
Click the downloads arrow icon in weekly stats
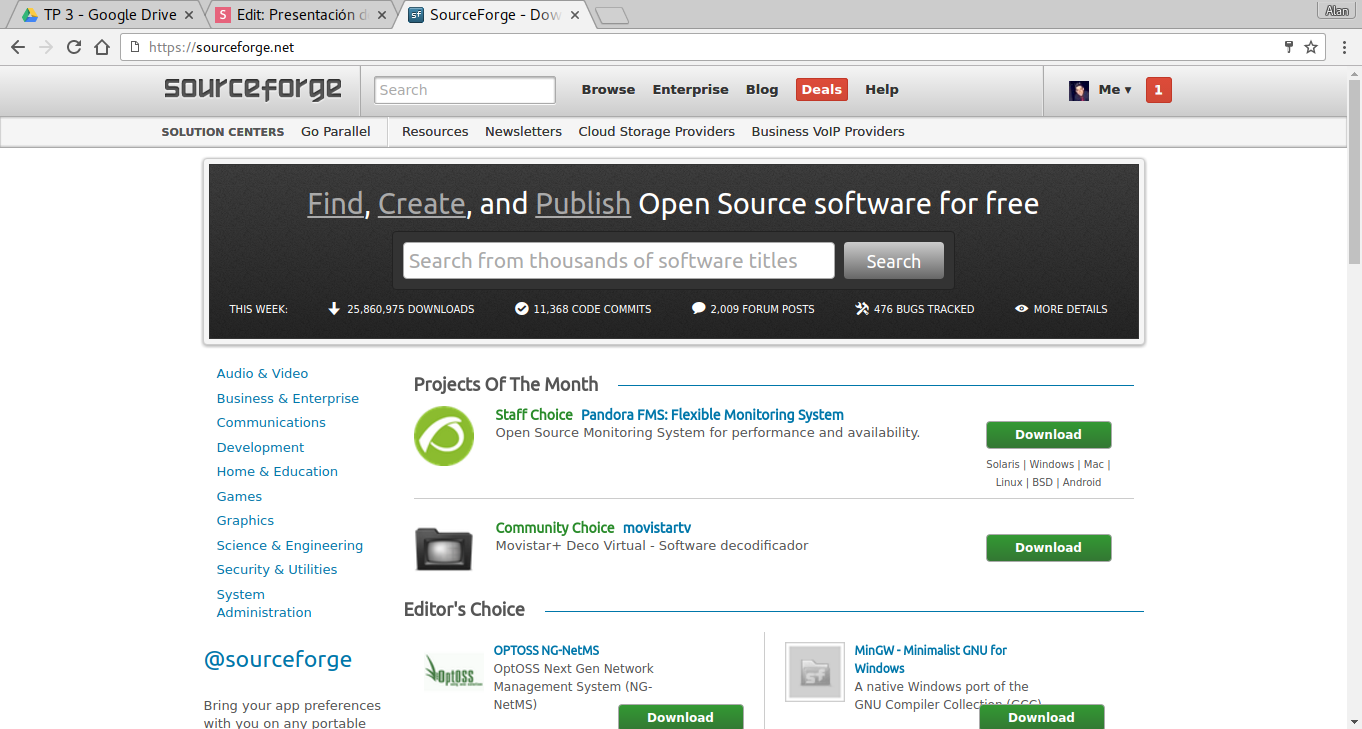(334, 309)
